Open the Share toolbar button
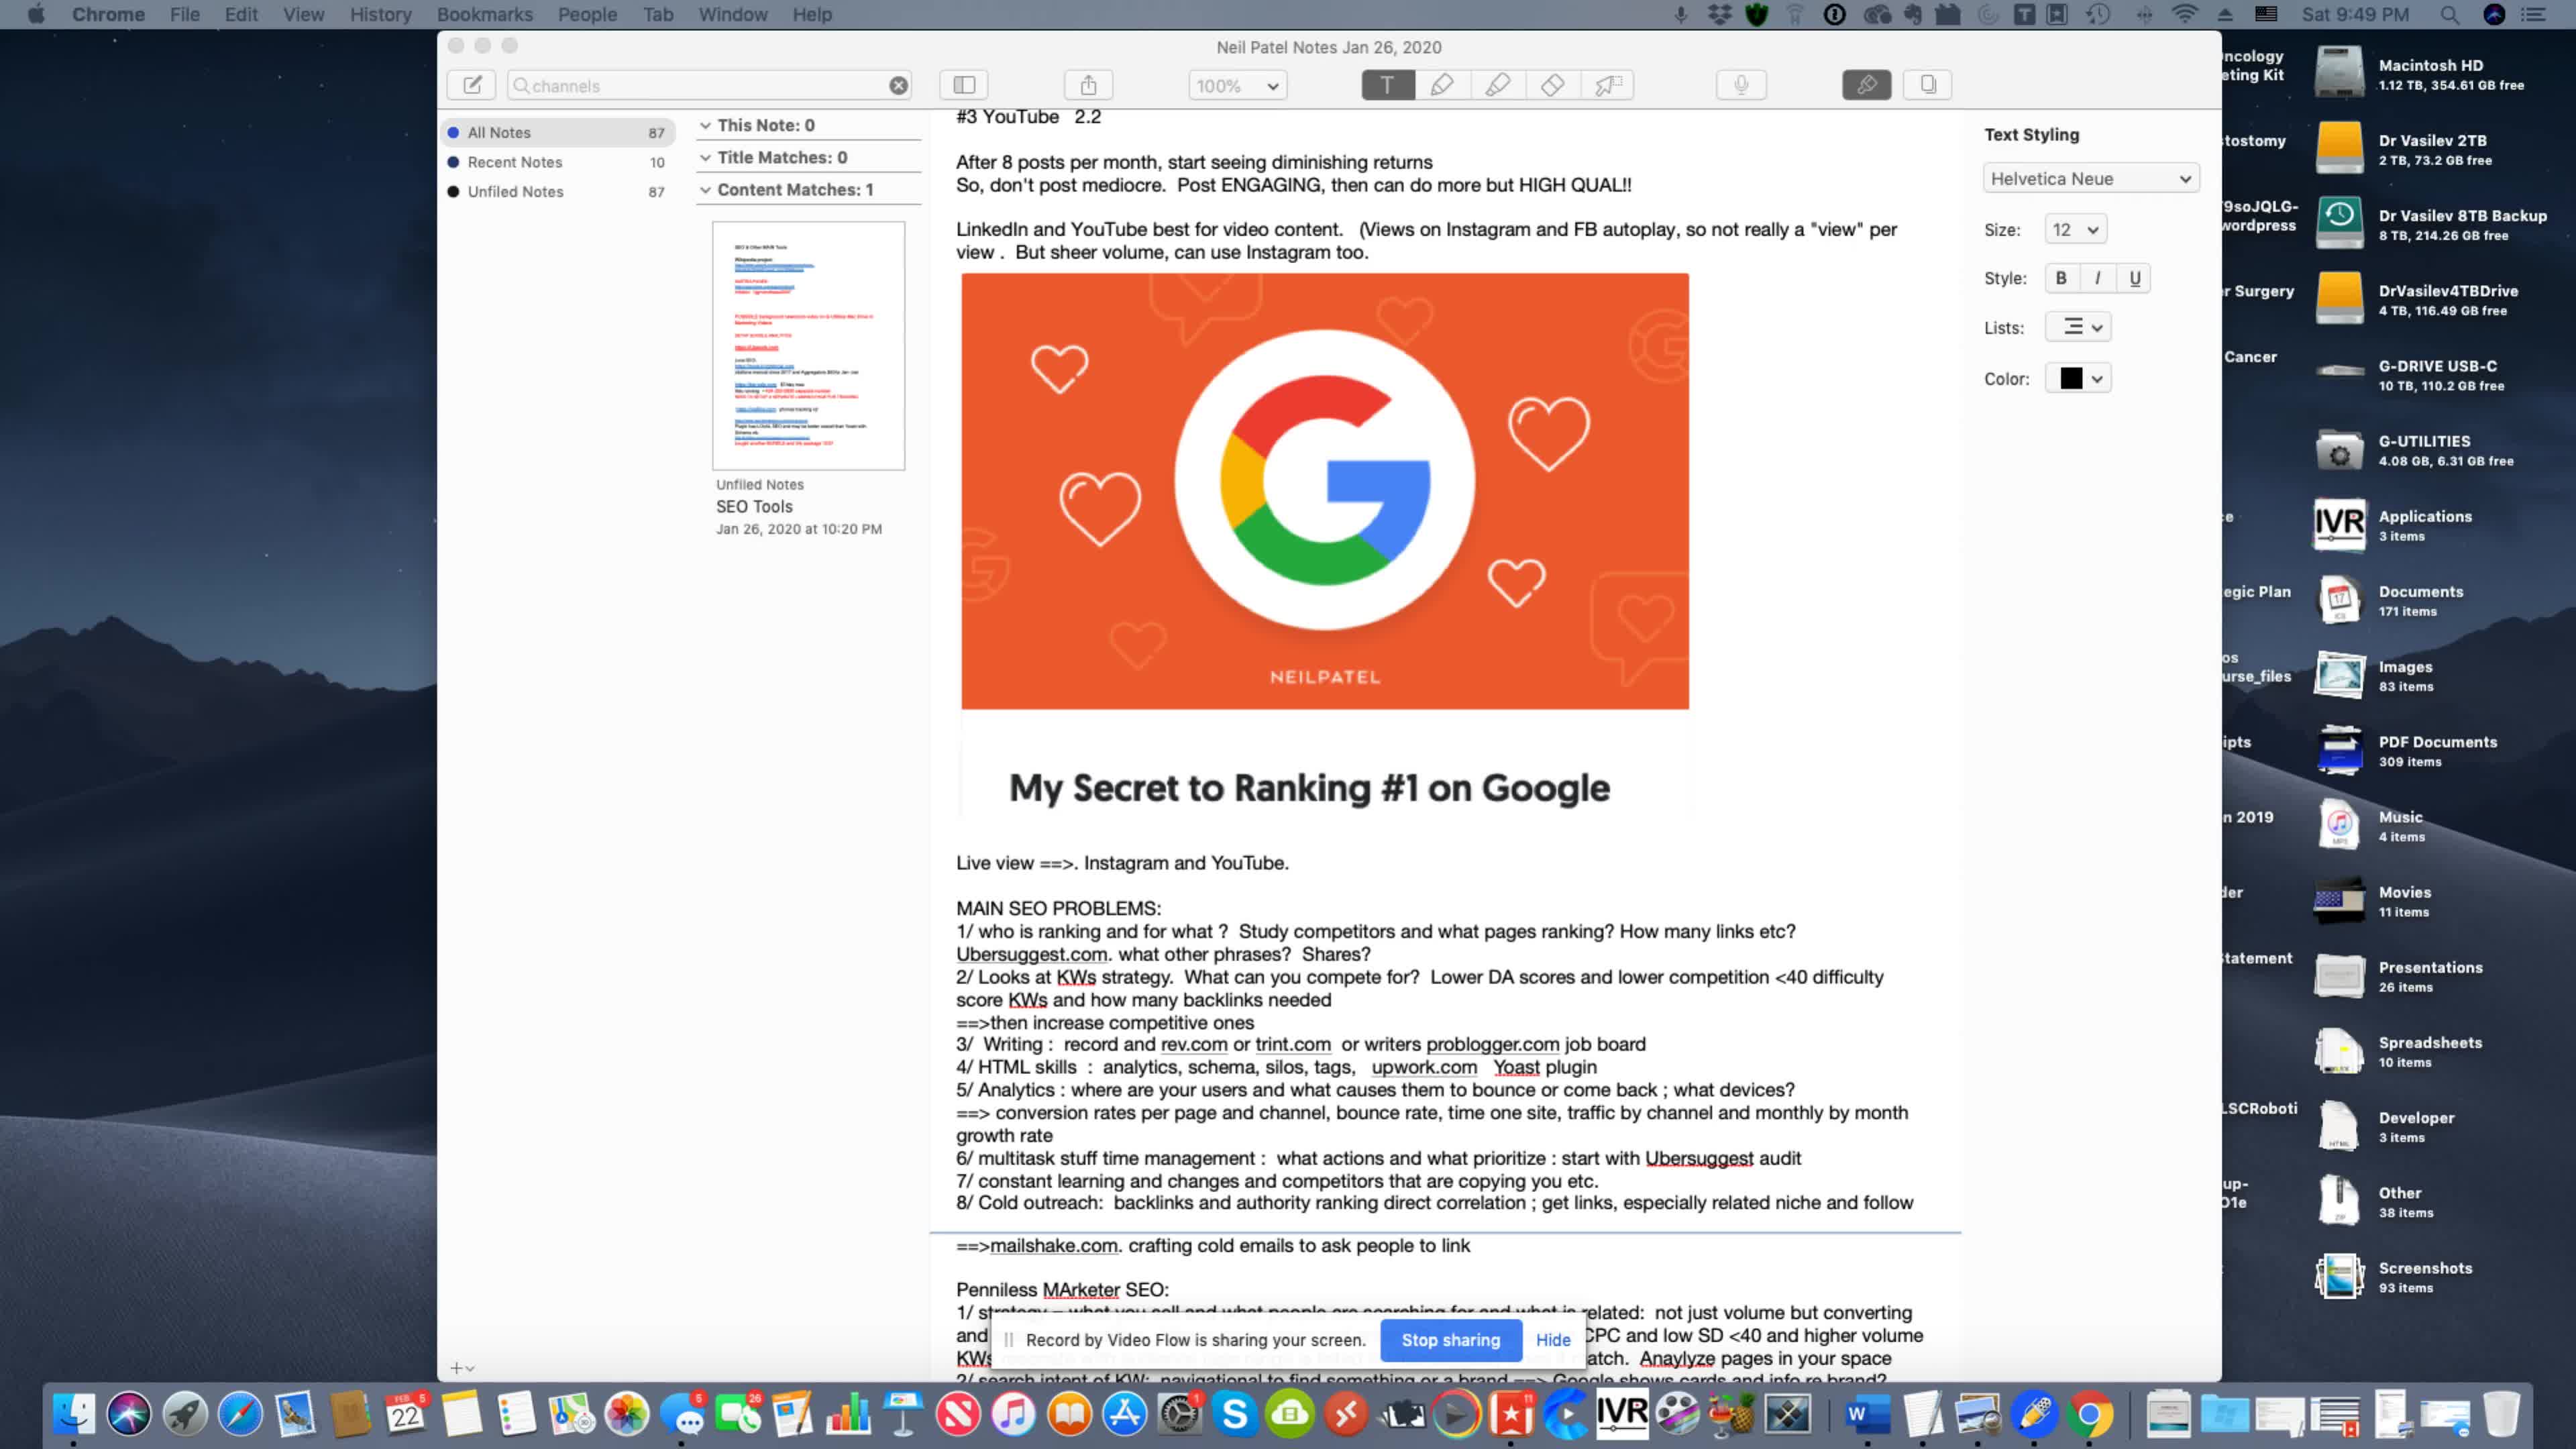The width and height of the screenshot is (2576, 1449). point(1089,85)
